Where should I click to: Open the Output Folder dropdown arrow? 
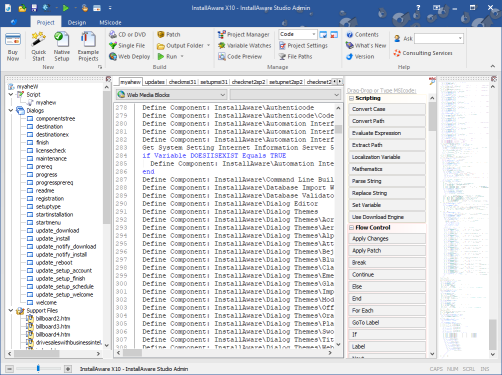(x=209, y=45)
